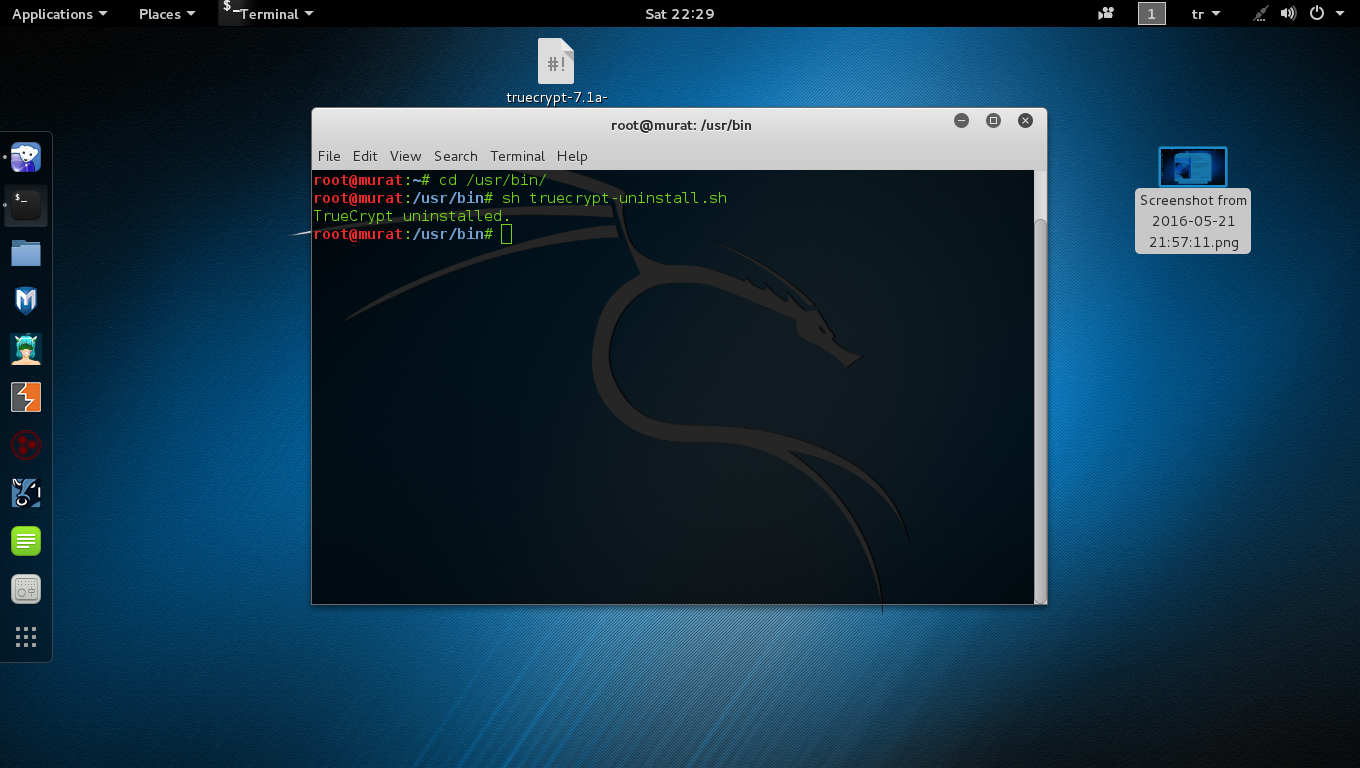Click the screen recorder camera icon
The image size is (1360, 768).
(x=1106, y=14)
